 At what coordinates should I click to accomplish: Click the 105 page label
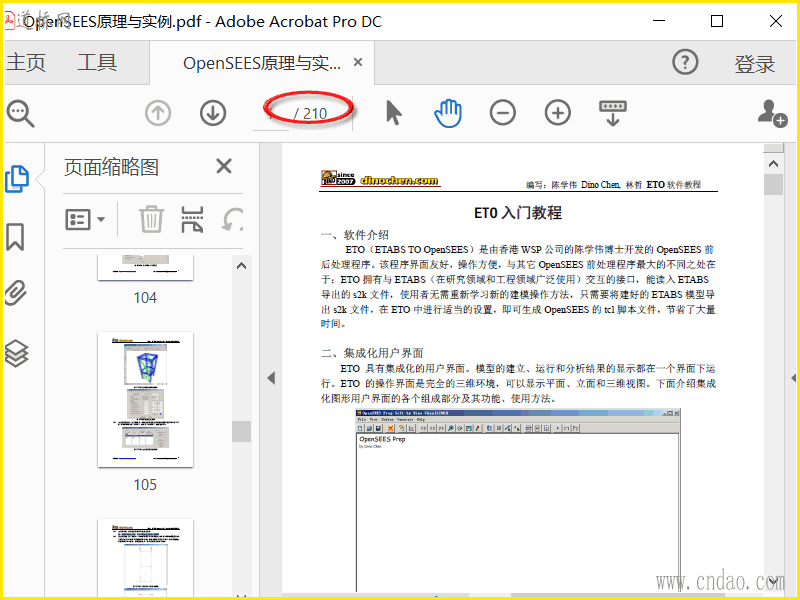point(145,485)
